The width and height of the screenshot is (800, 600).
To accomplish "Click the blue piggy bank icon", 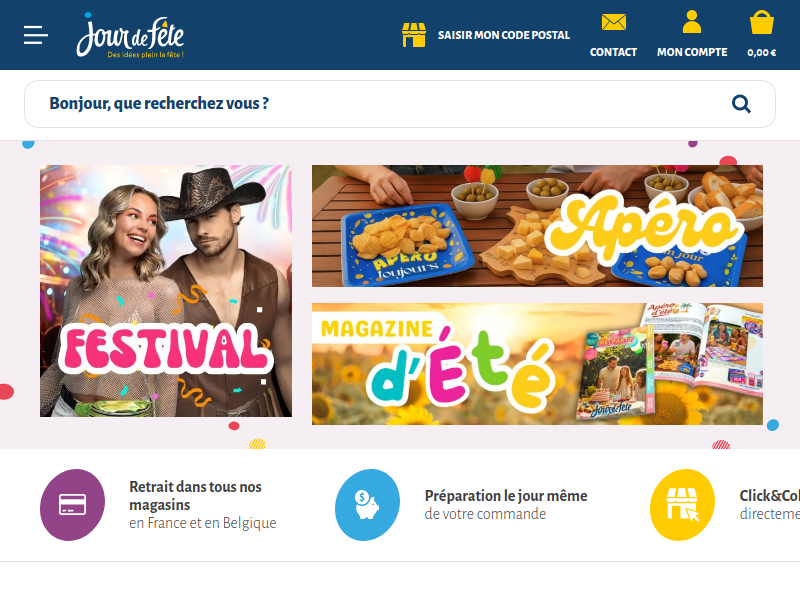I will pos(367,505).
